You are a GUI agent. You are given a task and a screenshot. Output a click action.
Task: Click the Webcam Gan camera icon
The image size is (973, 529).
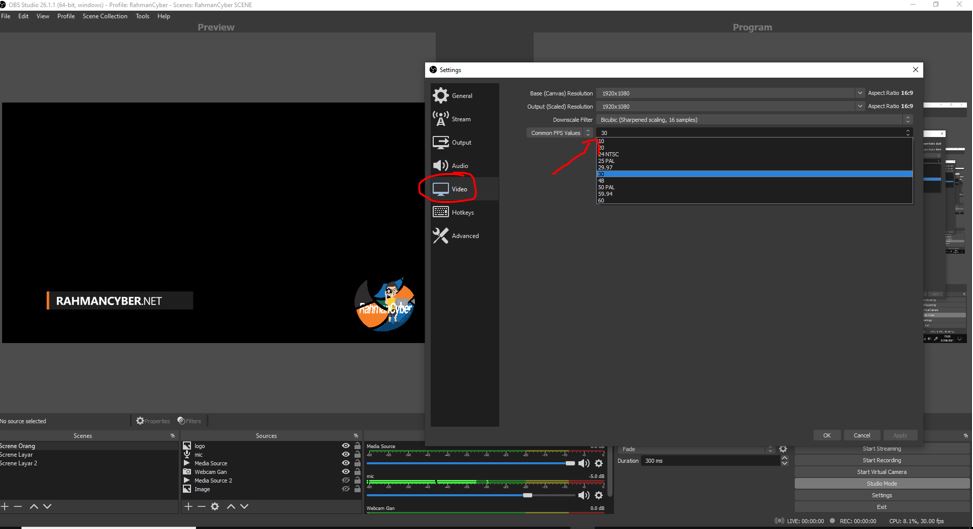point(187,472)
